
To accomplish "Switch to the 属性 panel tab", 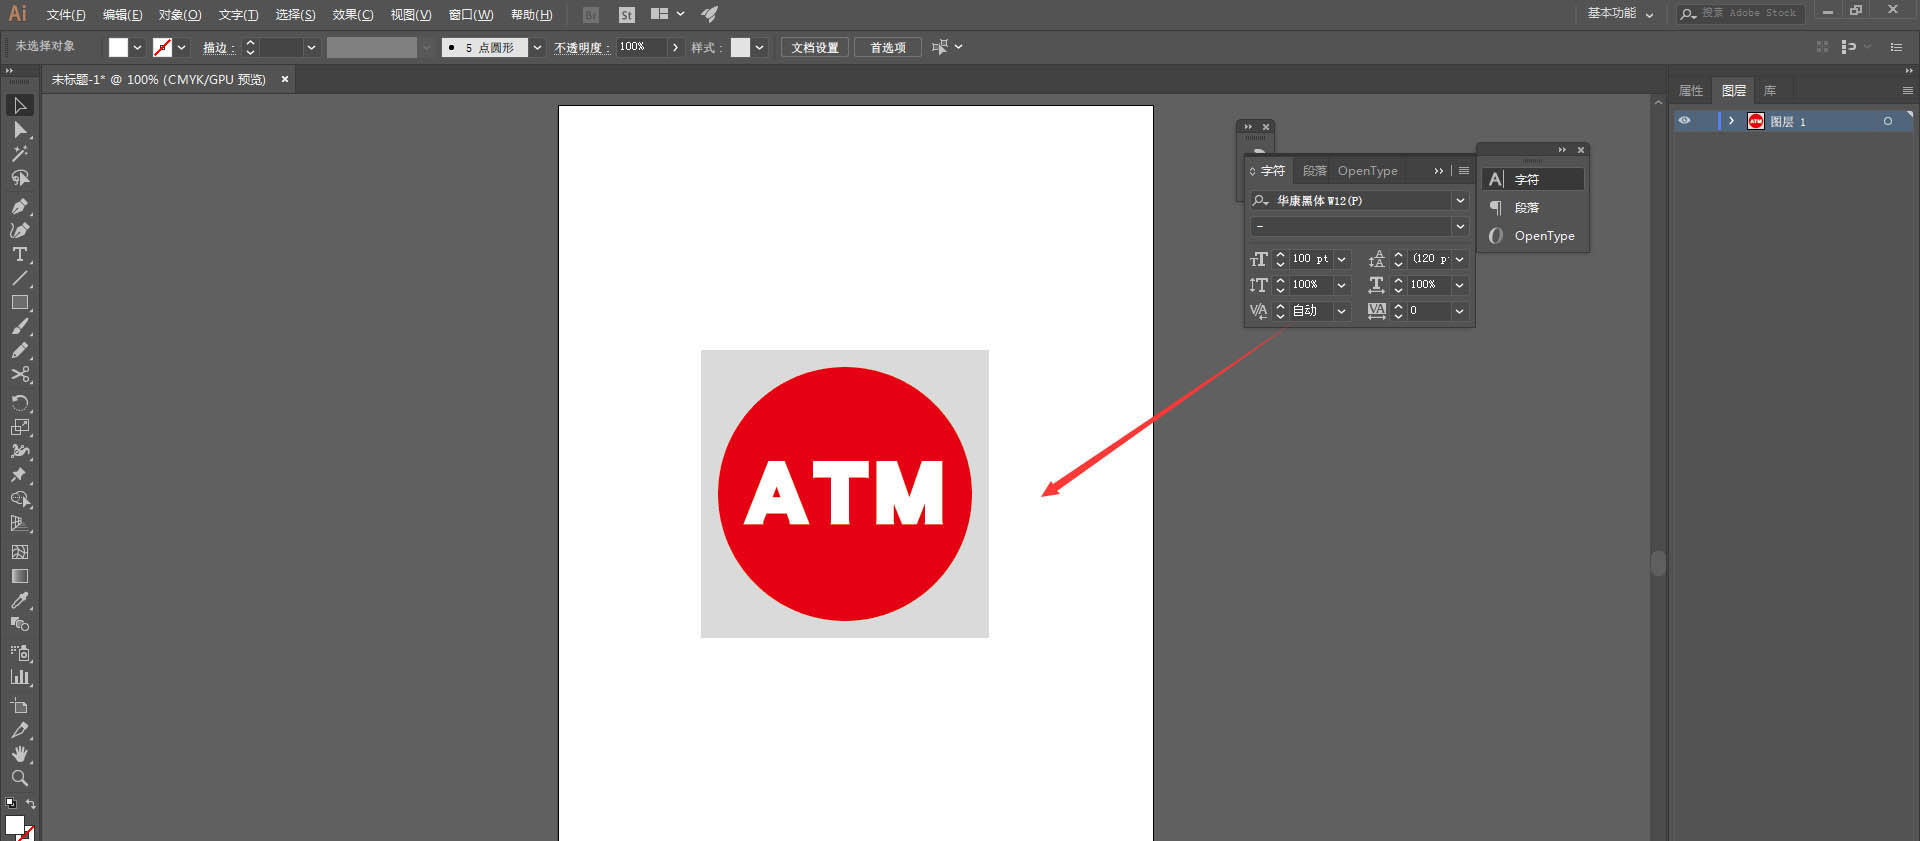I will [x=1690, y=91].
